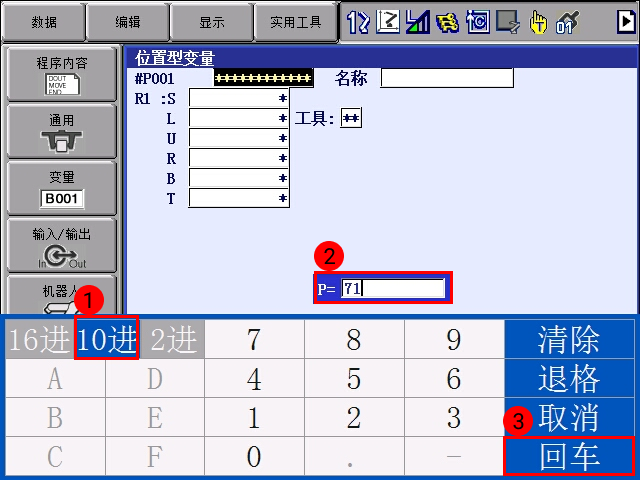640x480 pixels.
Task: Click the robot coordinate system icon
Action: pyautogui.click(x=388, y=22)
